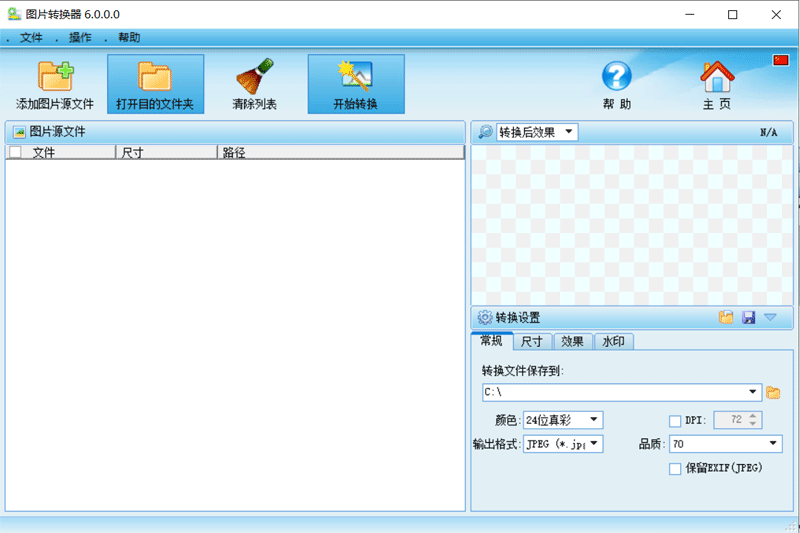Click the 尺寸 column header in file list

click(165, 153)
